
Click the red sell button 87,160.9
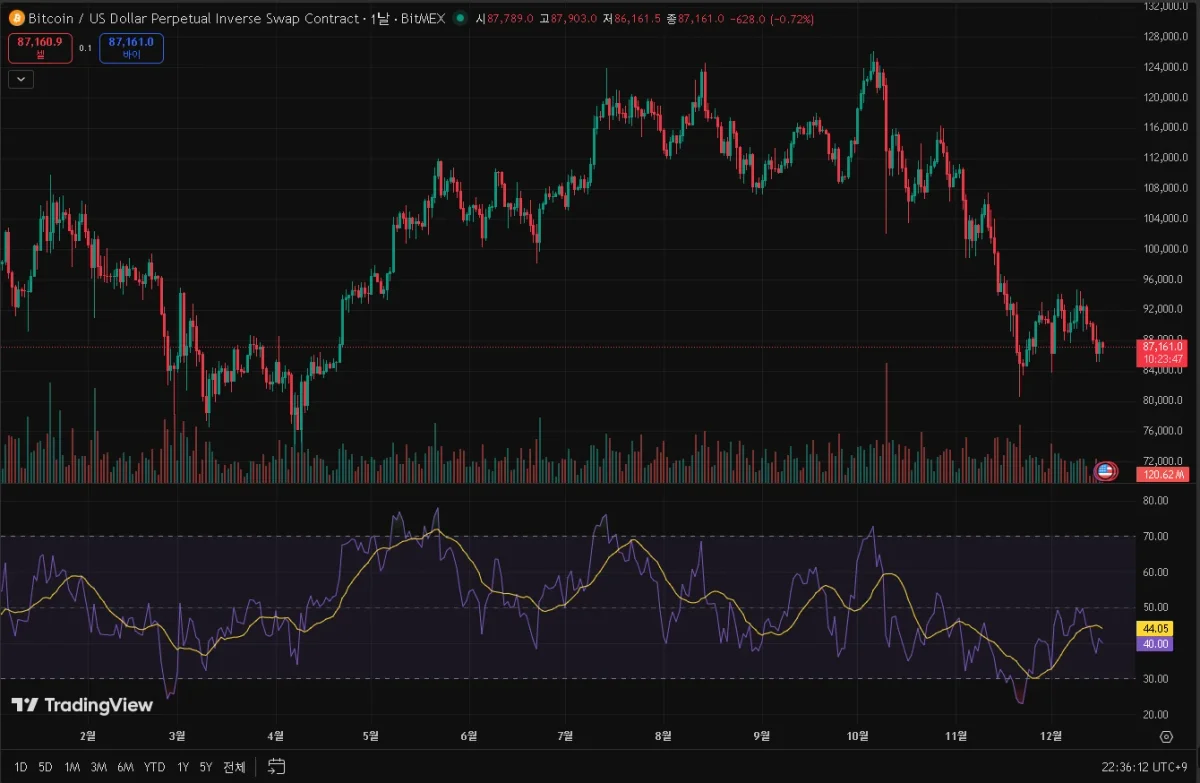pos(40,48)
